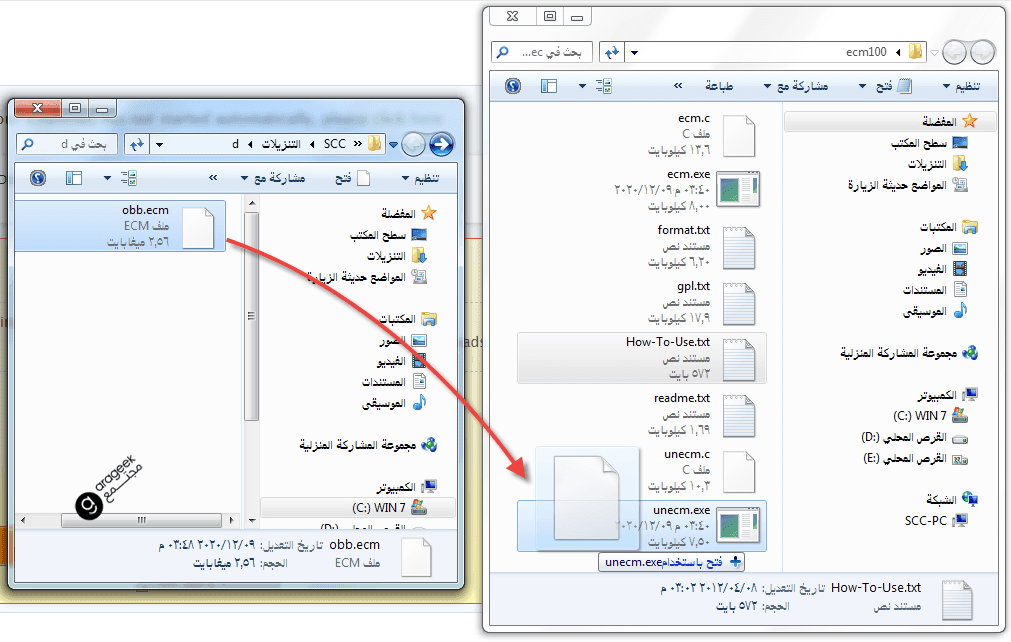The image size is (1011, 642).
Task: Select ecm.exe application icon in ecm100 window
Action: point(738,189)
